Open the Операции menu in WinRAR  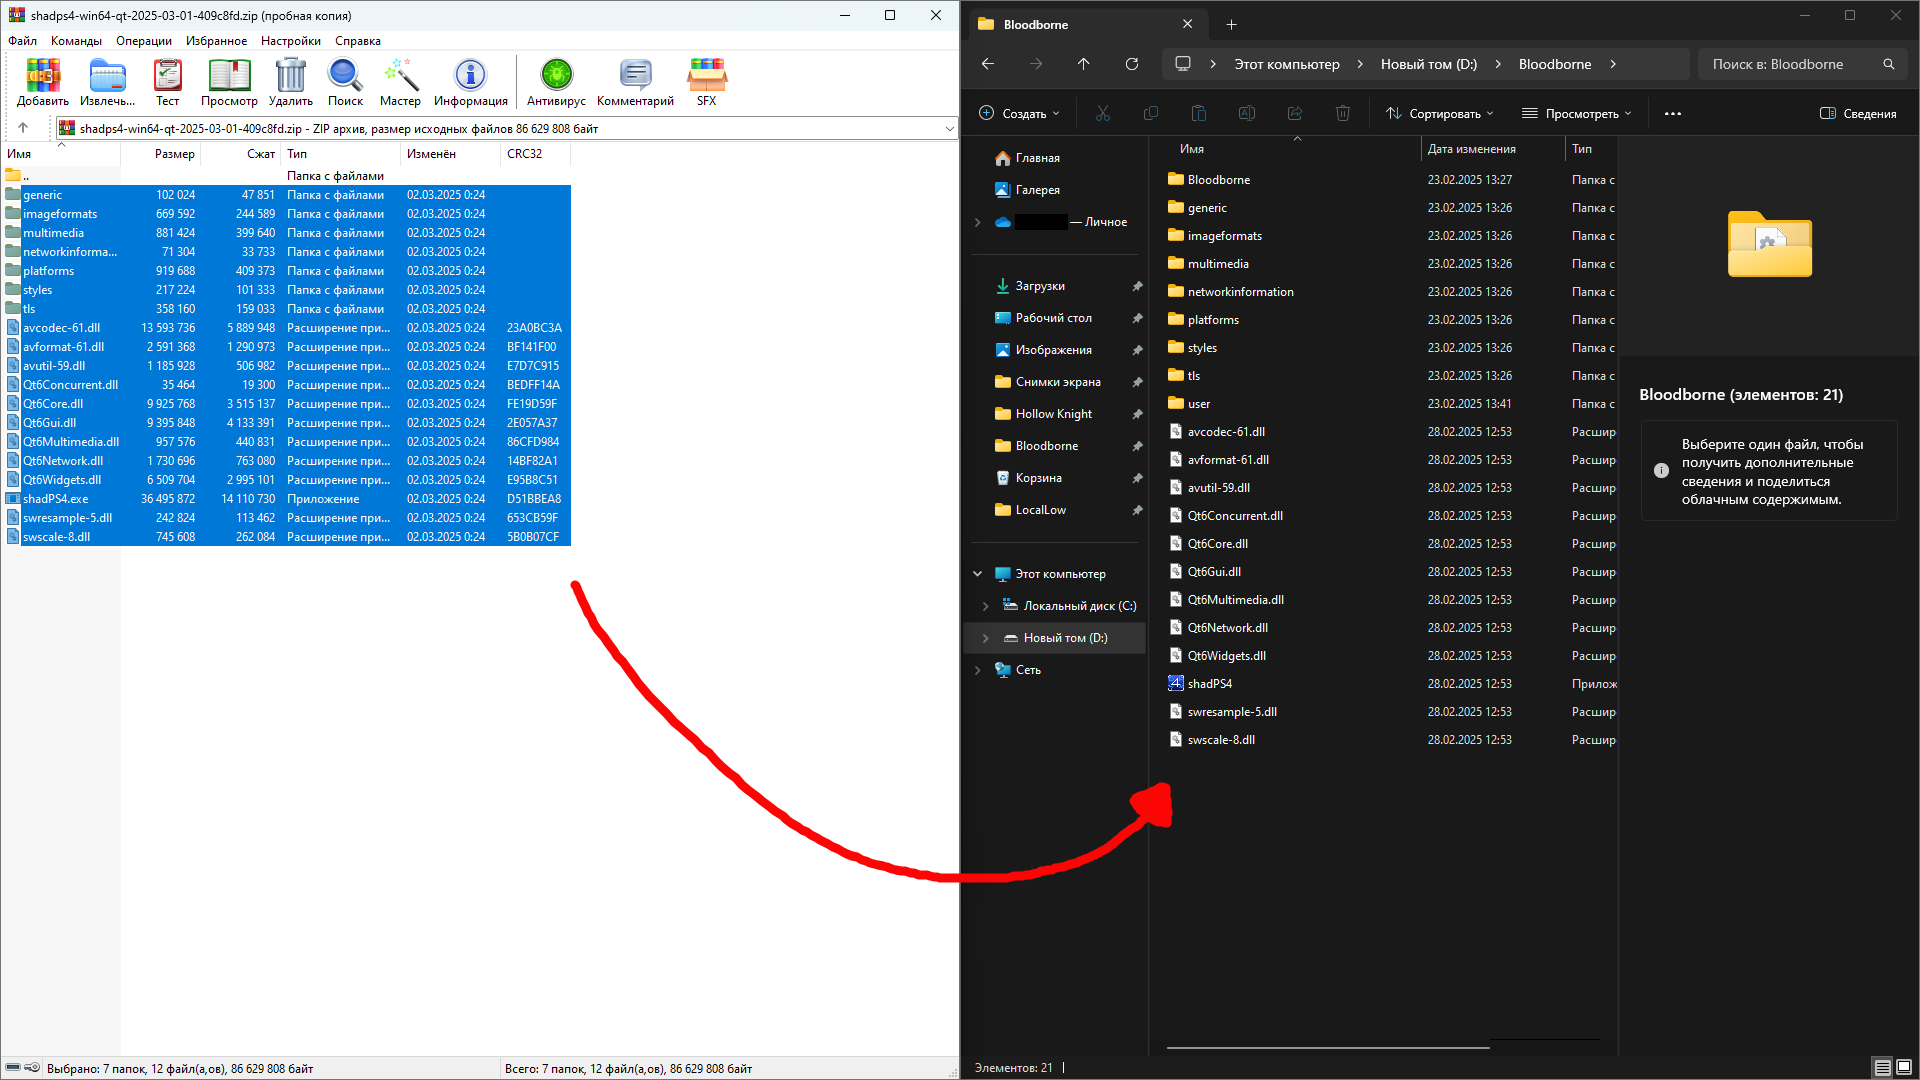[x=144, y=41]
